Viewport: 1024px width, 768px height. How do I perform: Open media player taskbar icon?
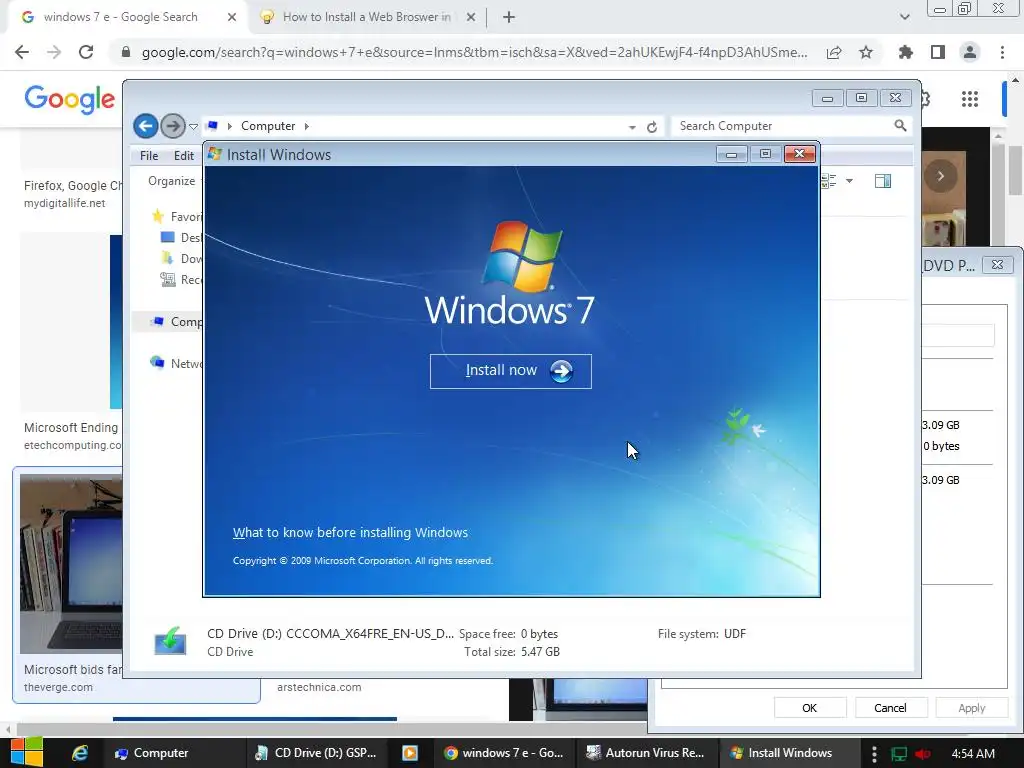point(410,753)
